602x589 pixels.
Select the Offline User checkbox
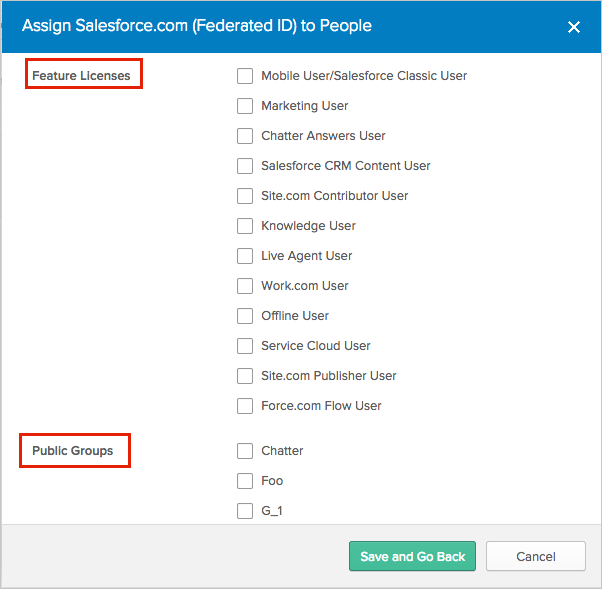click(x=245, y=316)
